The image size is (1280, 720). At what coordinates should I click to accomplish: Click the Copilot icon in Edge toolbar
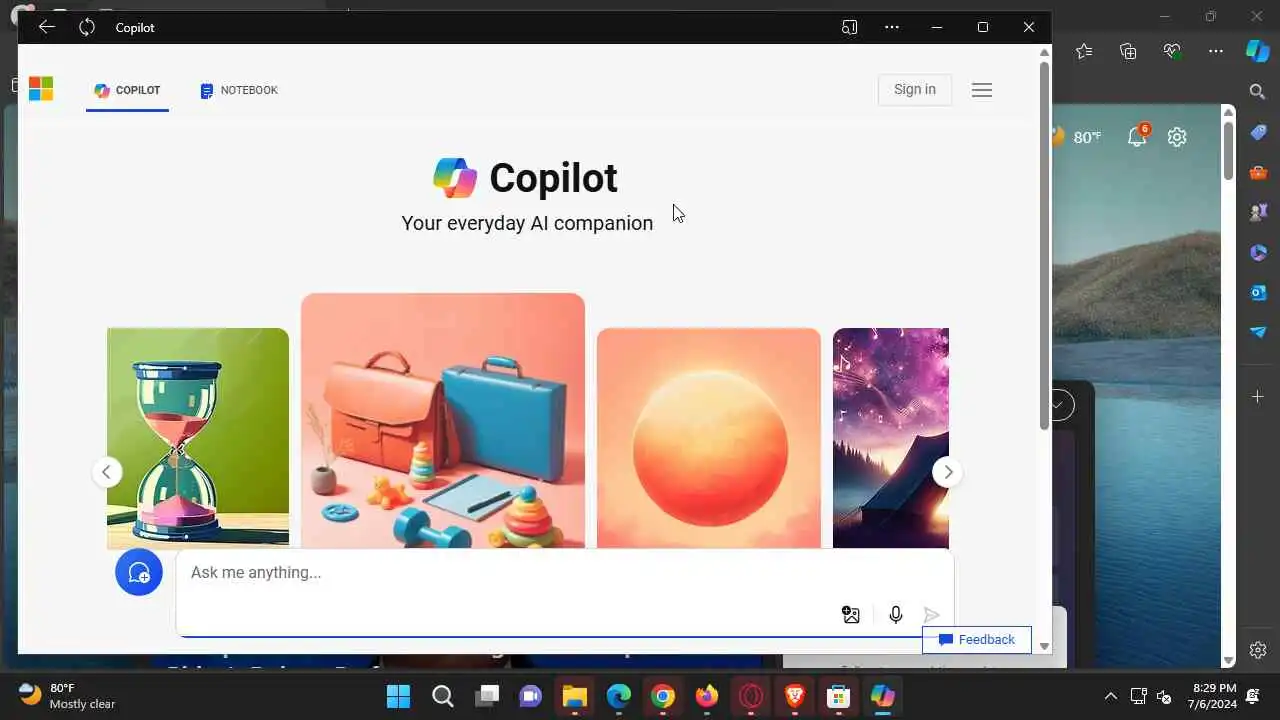tap(1258, 51)
